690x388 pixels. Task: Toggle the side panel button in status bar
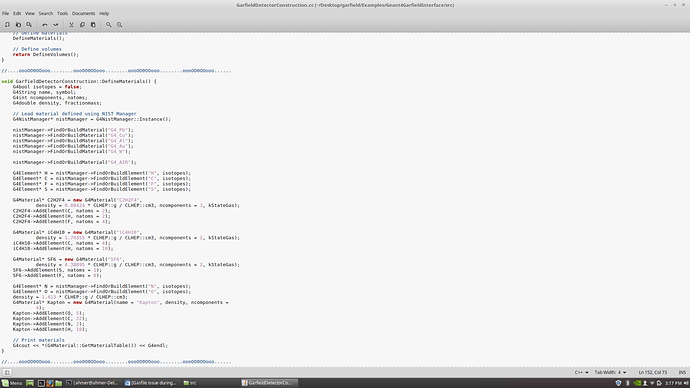[x=7, y=372]
